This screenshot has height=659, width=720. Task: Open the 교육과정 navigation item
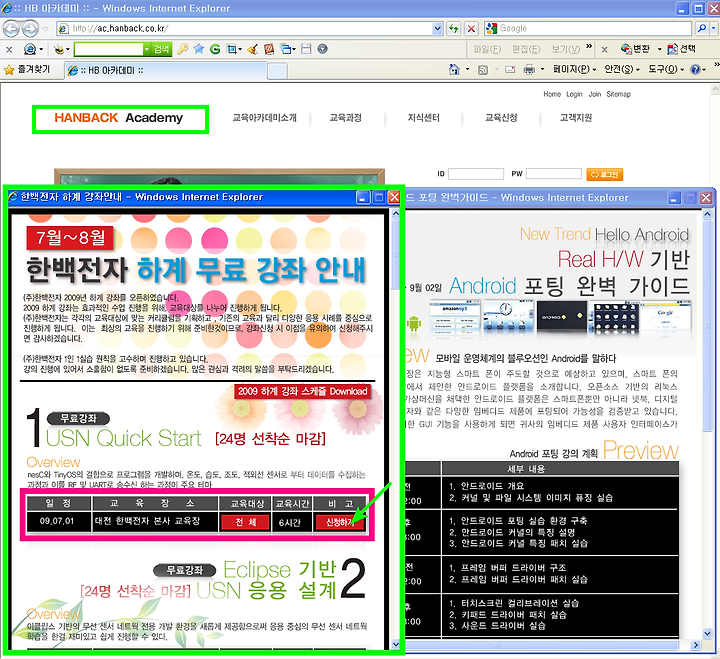(345, 118)
